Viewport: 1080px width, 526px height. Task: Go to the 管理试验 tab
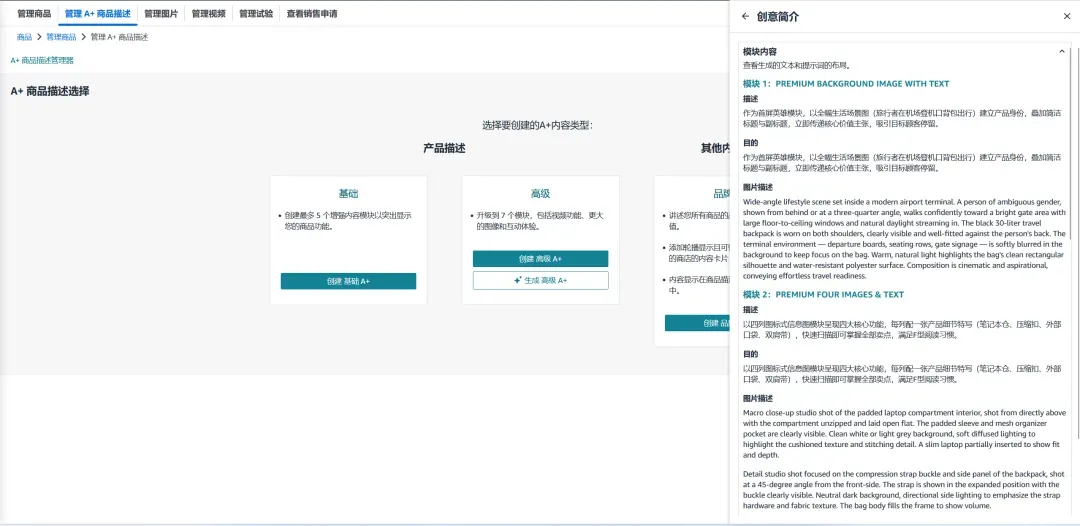click(x=256, y=13)
